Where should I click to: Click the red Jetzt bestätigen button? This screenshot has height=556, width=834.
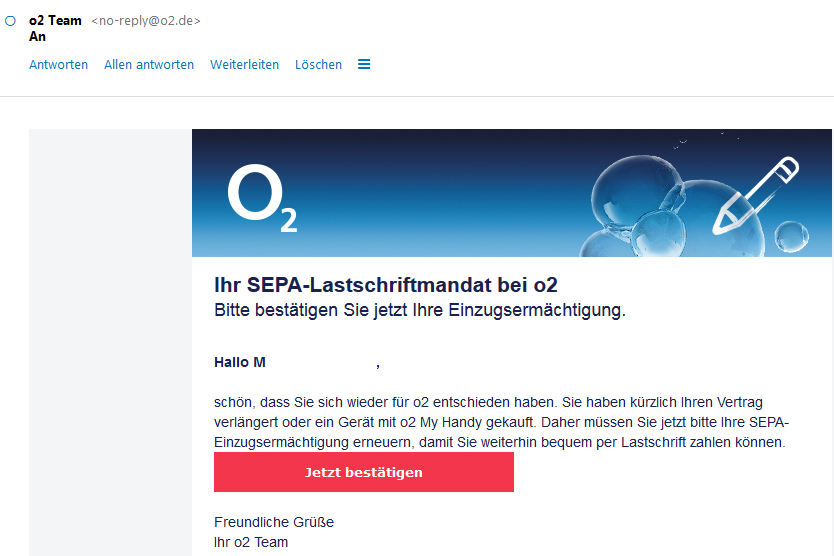364,472
